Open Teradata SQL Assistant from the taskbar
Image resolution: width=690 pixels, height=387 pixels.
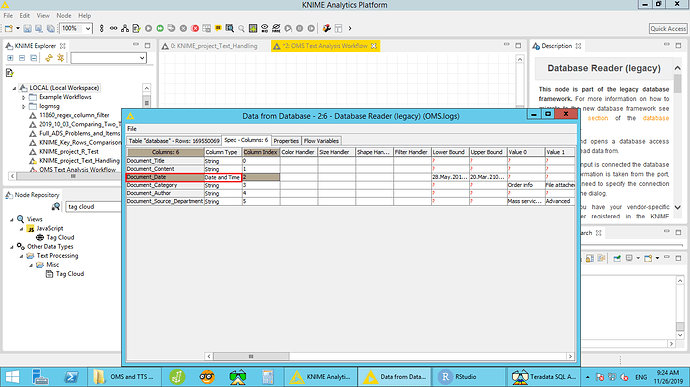point(544,377)
